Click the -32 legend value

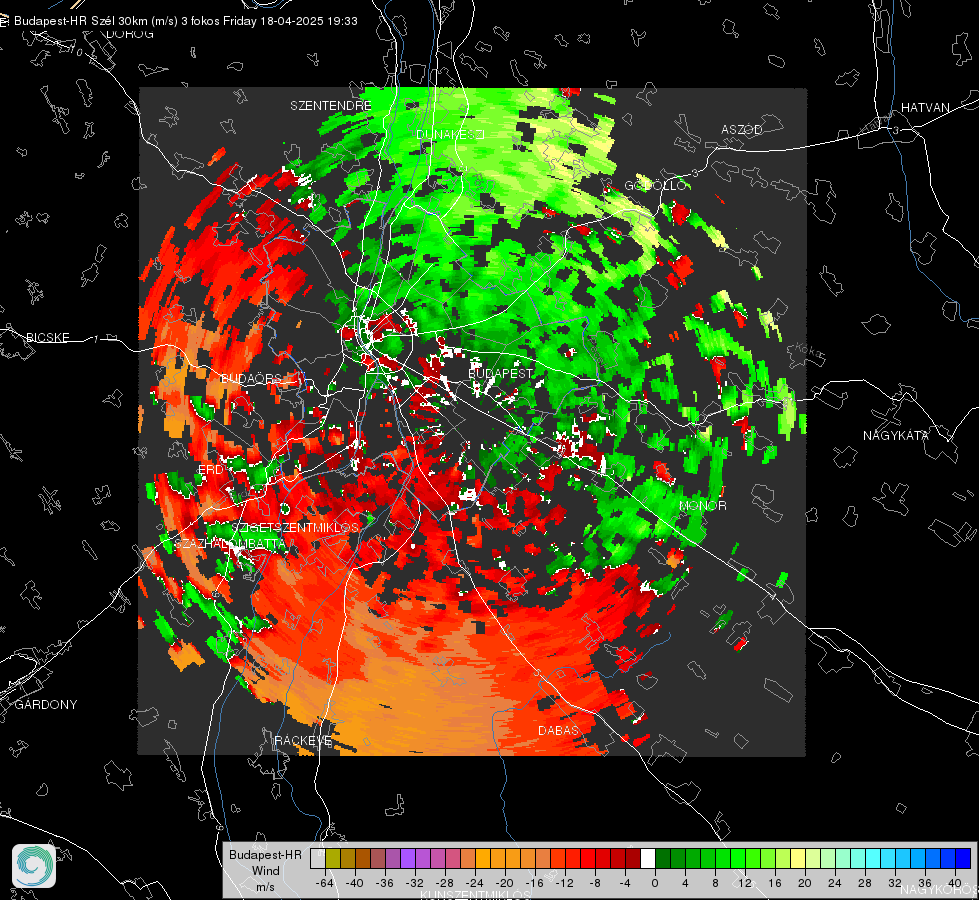pos(415,883)
